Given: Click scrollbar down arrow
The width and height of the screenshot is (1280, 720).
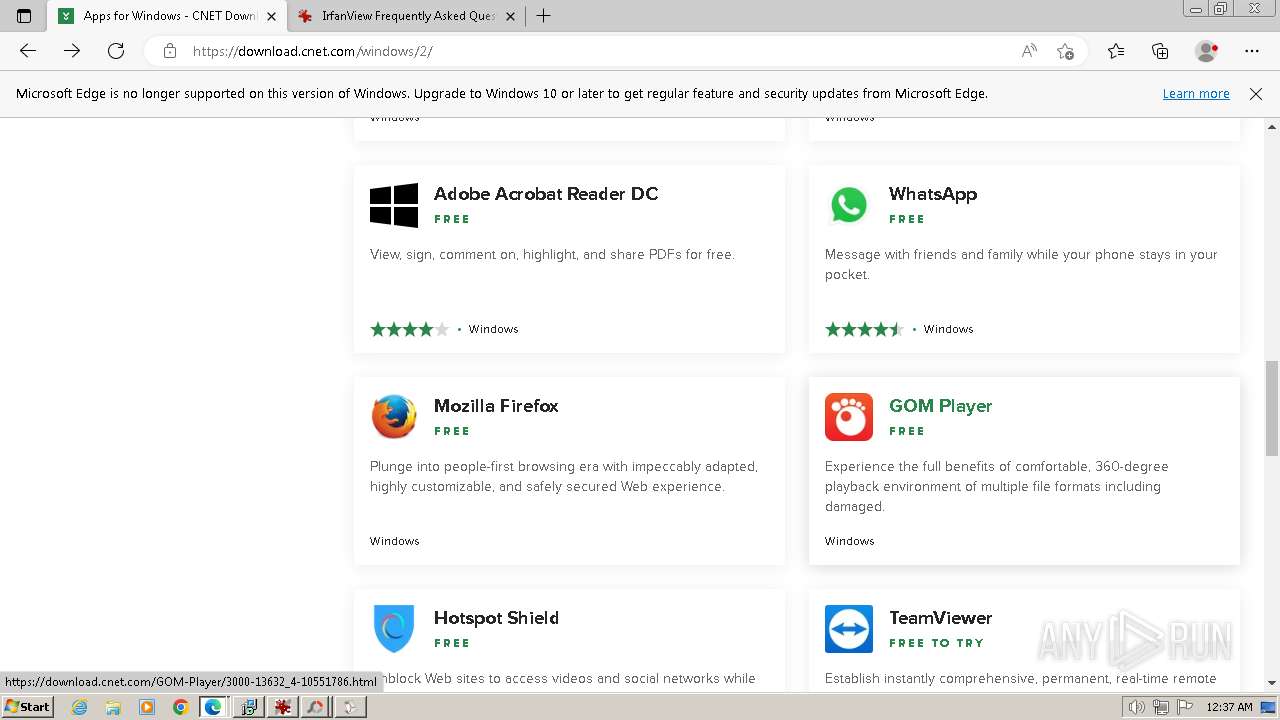Looking at the screenshot, I should point(1272,683).
